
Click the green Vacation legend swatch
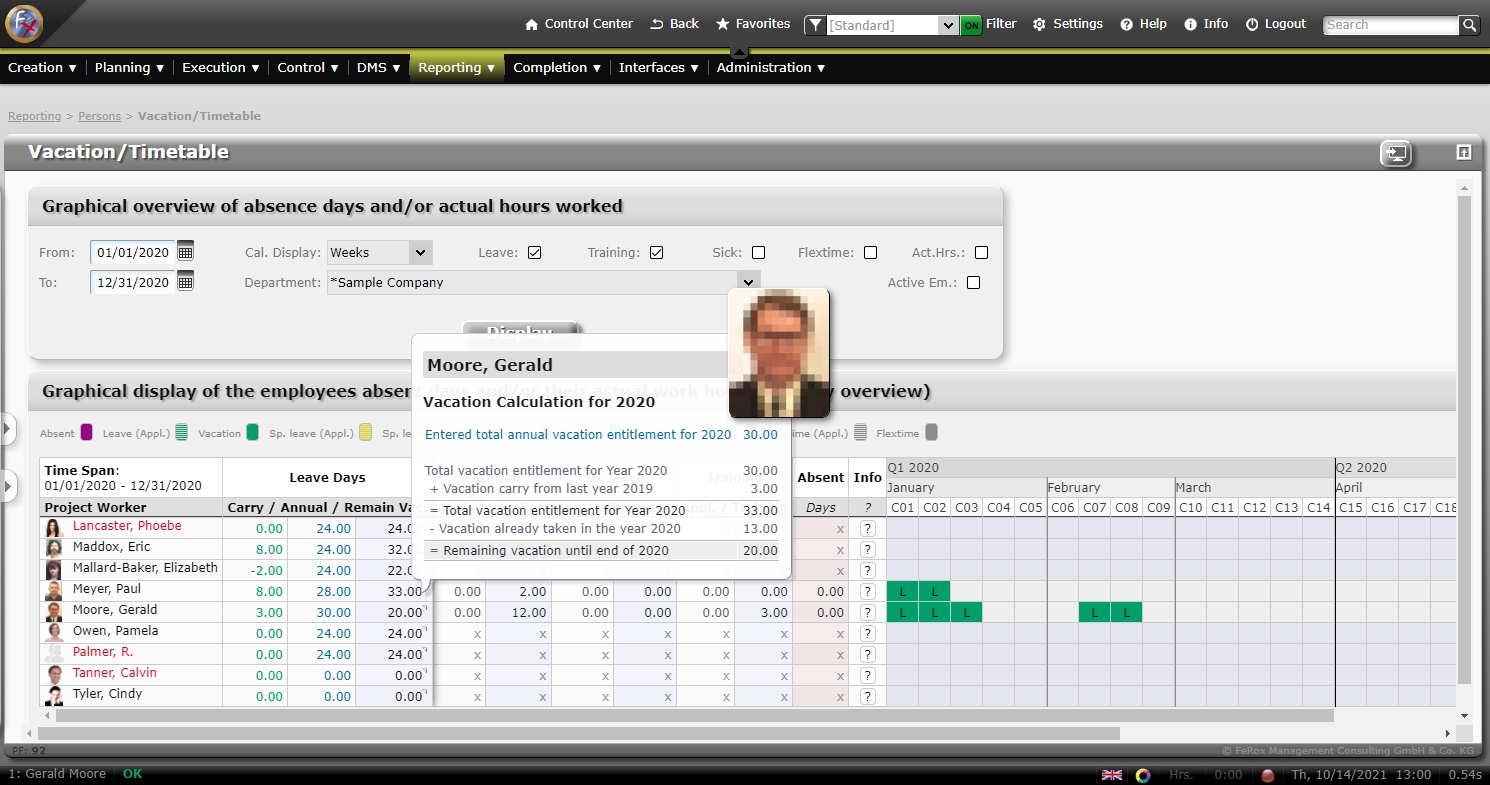tap(252, 433)
